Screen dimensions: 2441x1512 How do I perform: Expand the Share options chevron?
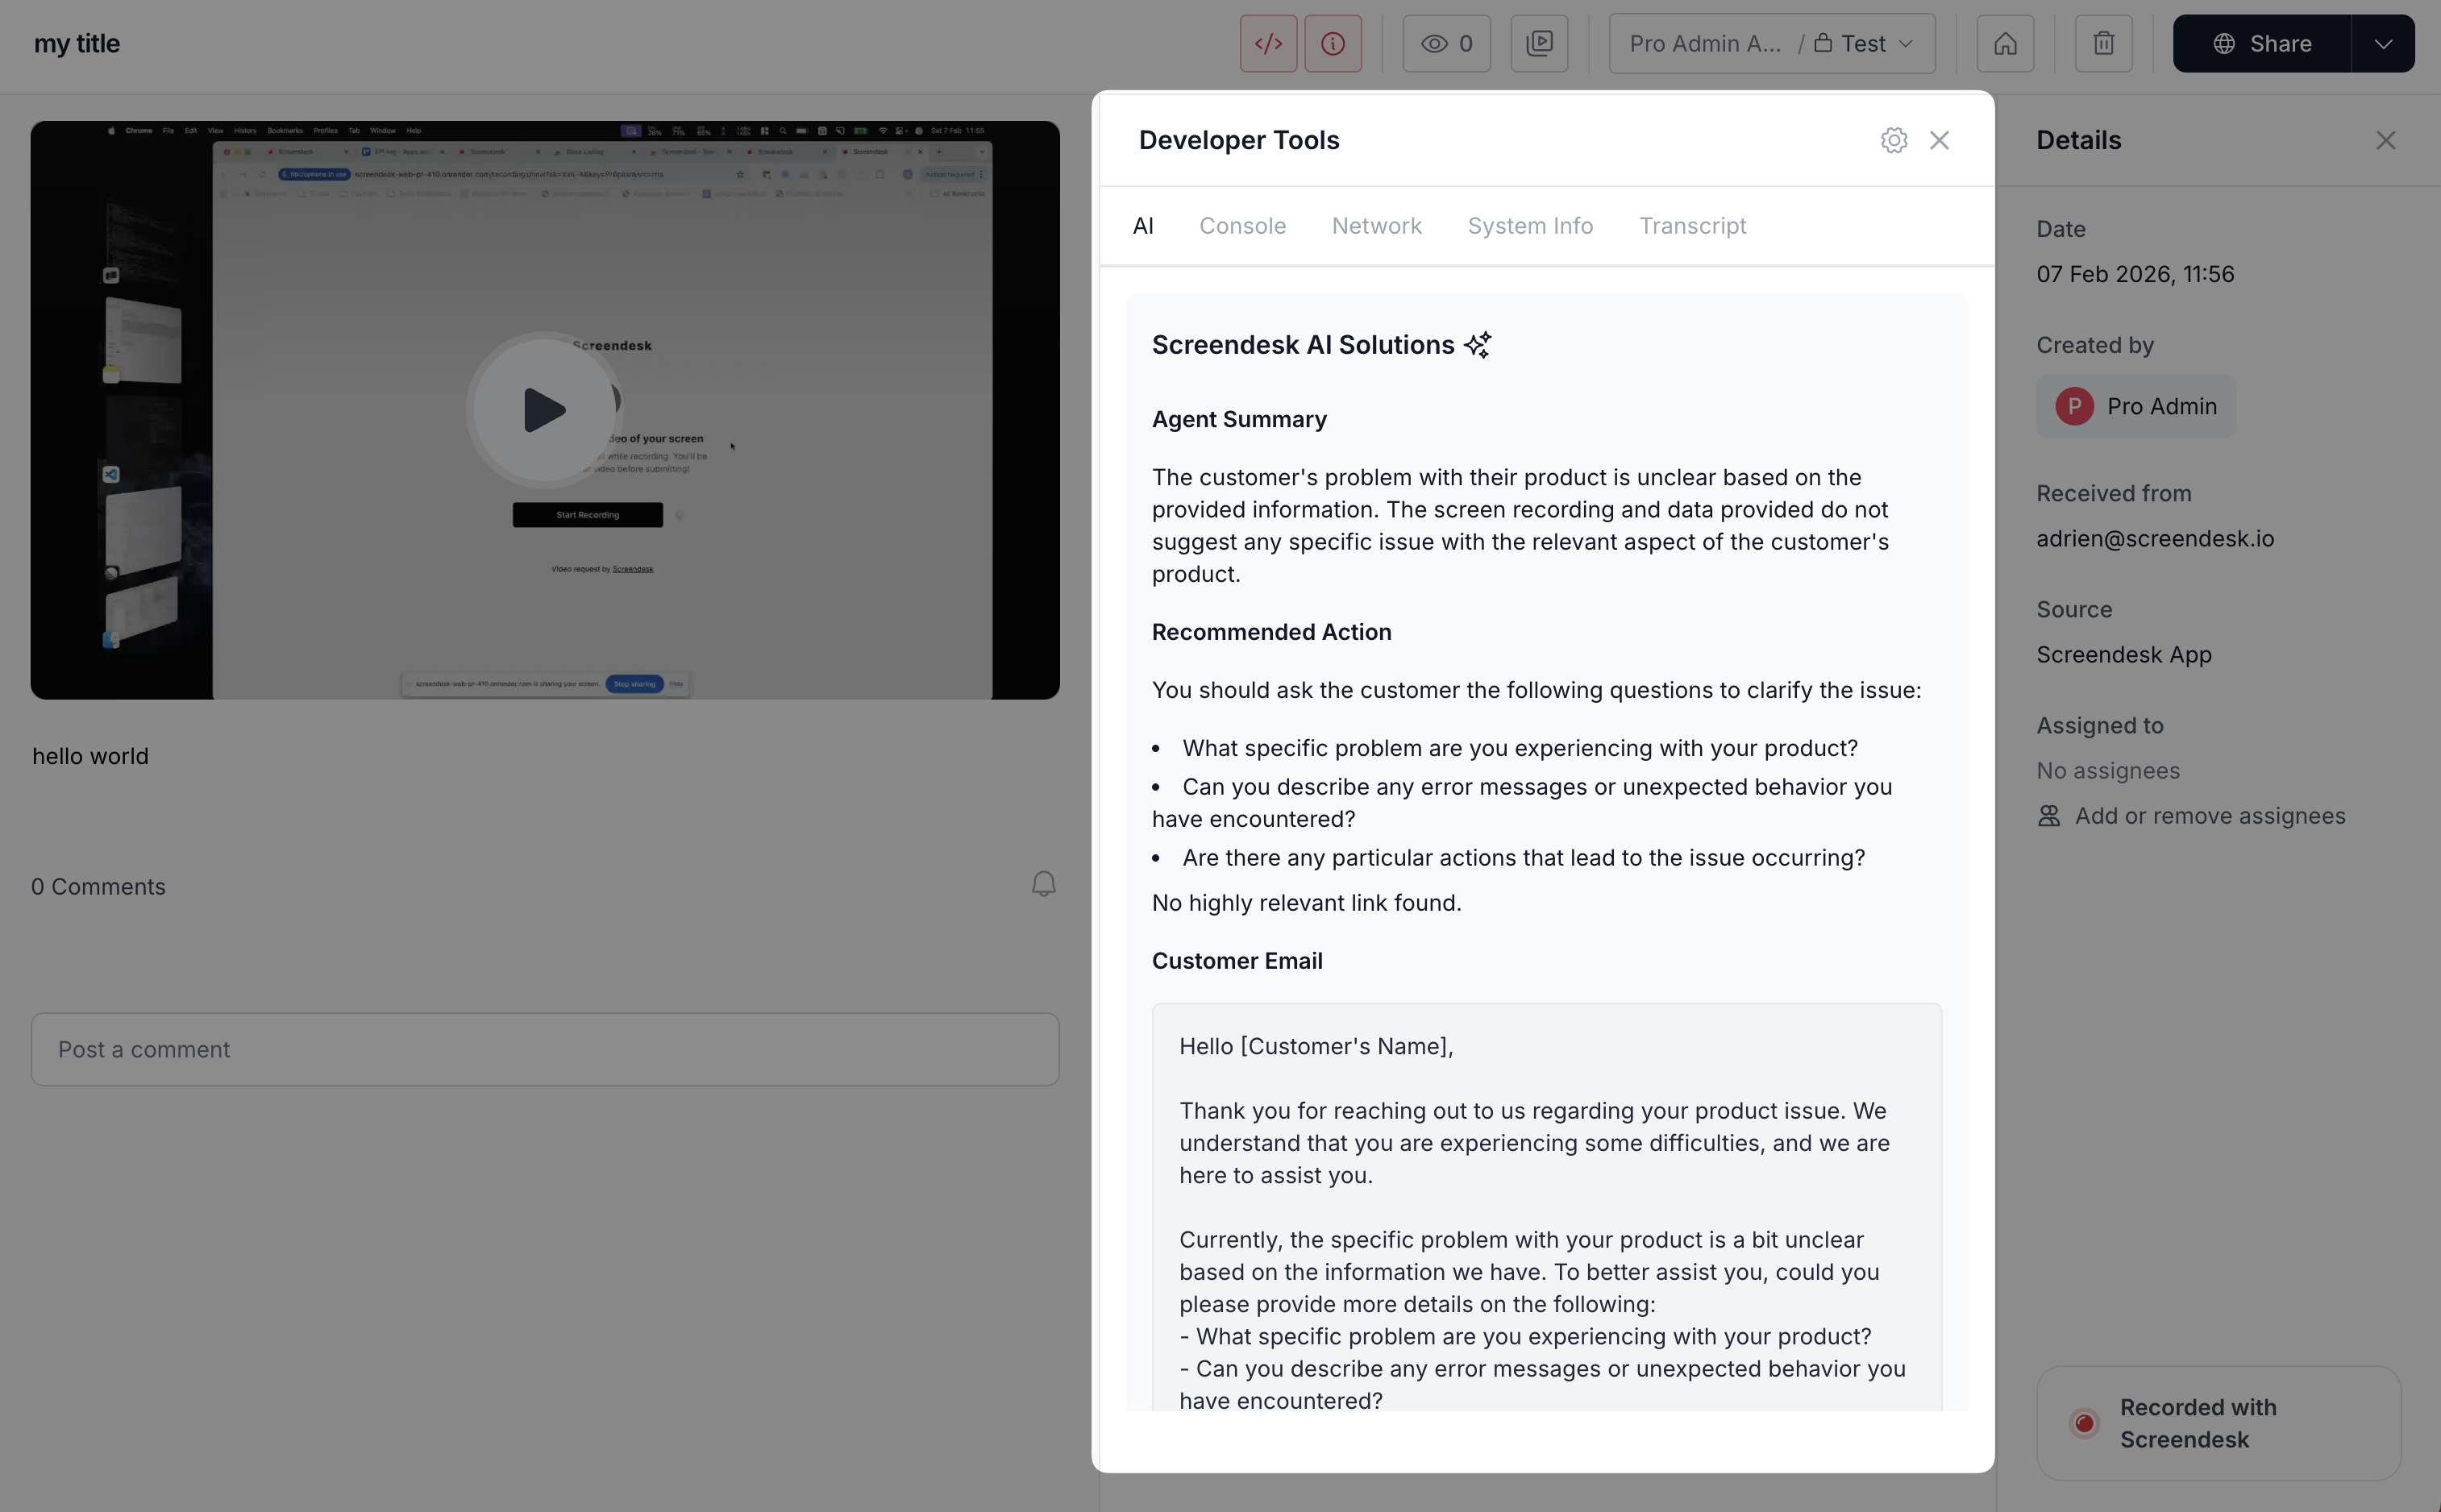tap(2383, 44)
